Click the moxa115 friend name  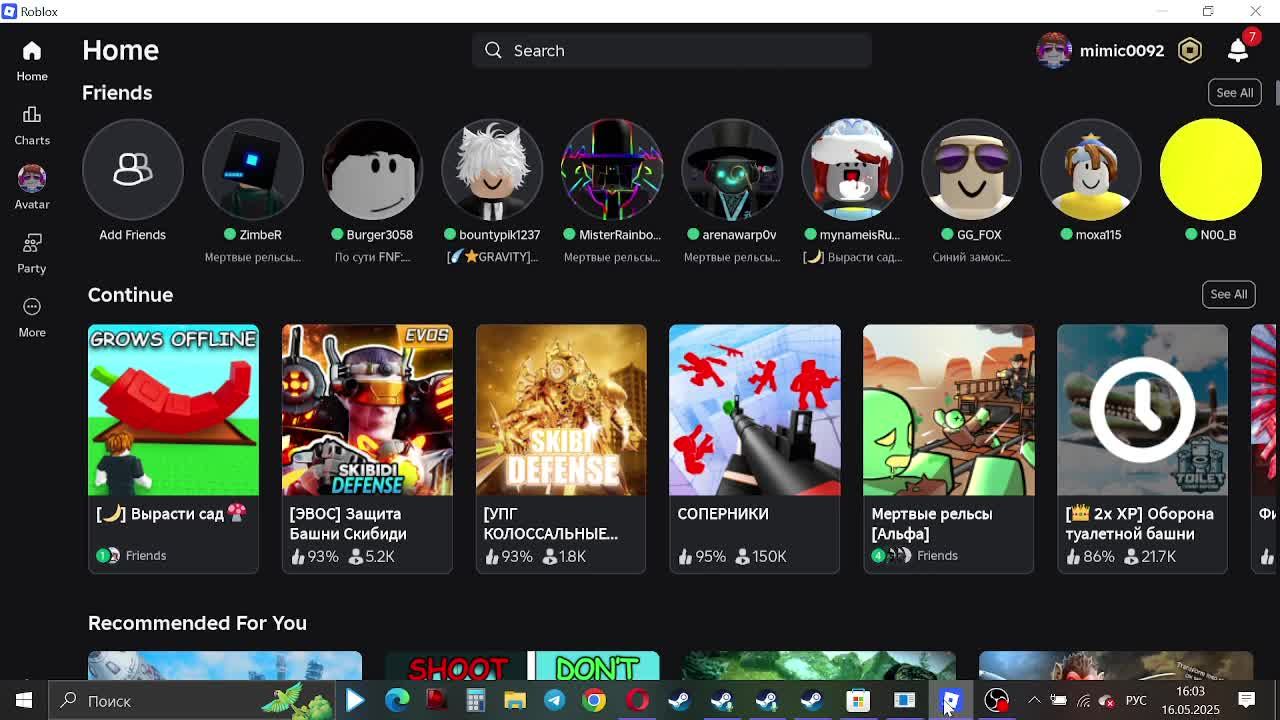[1098, 235]
